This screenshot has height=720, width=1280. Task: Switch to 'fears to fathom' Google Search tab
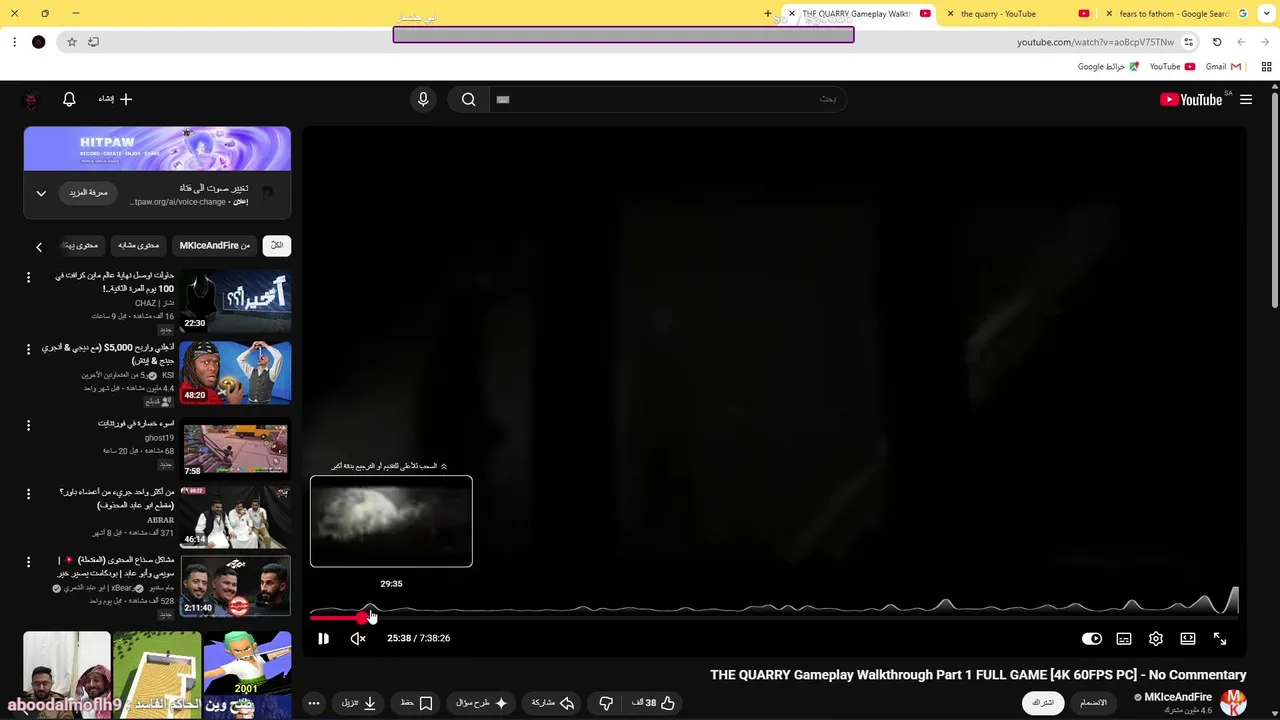[1176, 14]
